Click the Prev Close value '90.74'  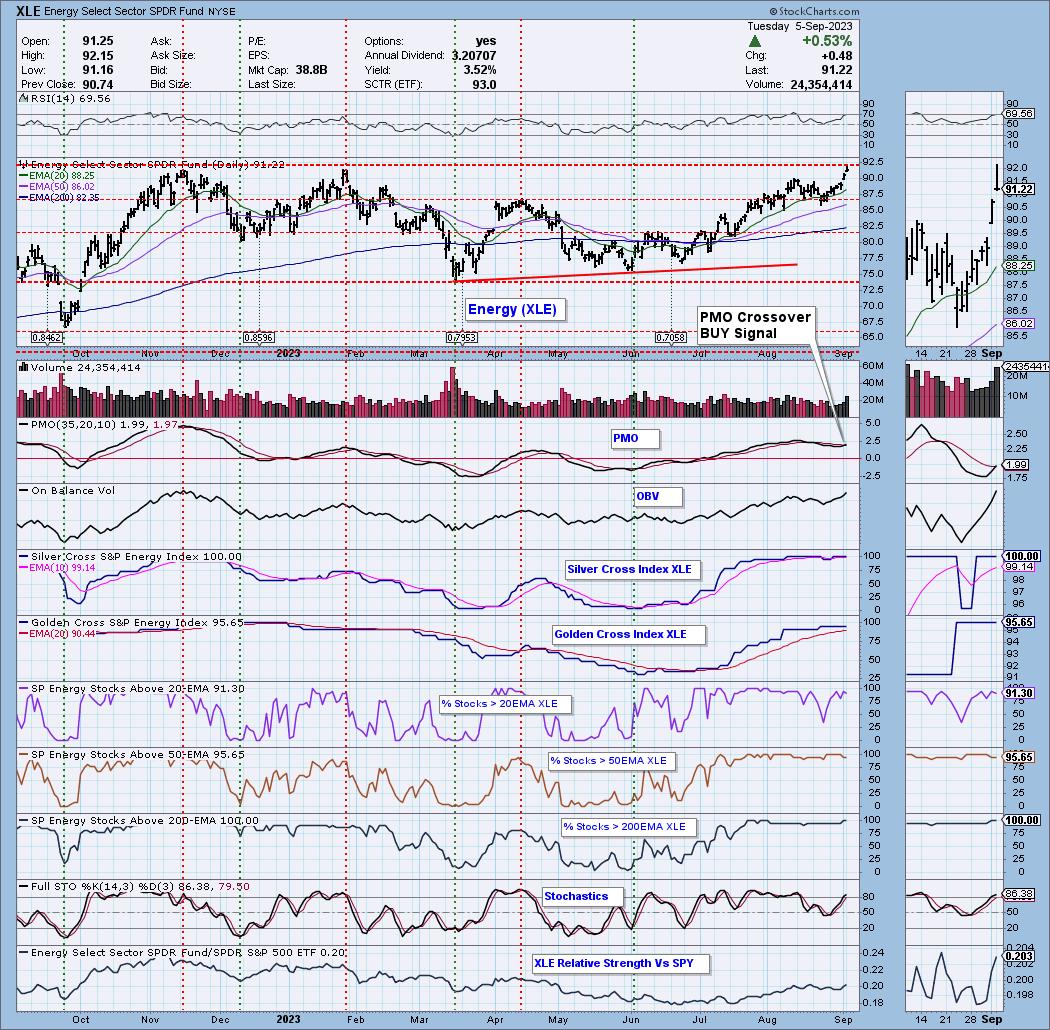pos(98,84)
